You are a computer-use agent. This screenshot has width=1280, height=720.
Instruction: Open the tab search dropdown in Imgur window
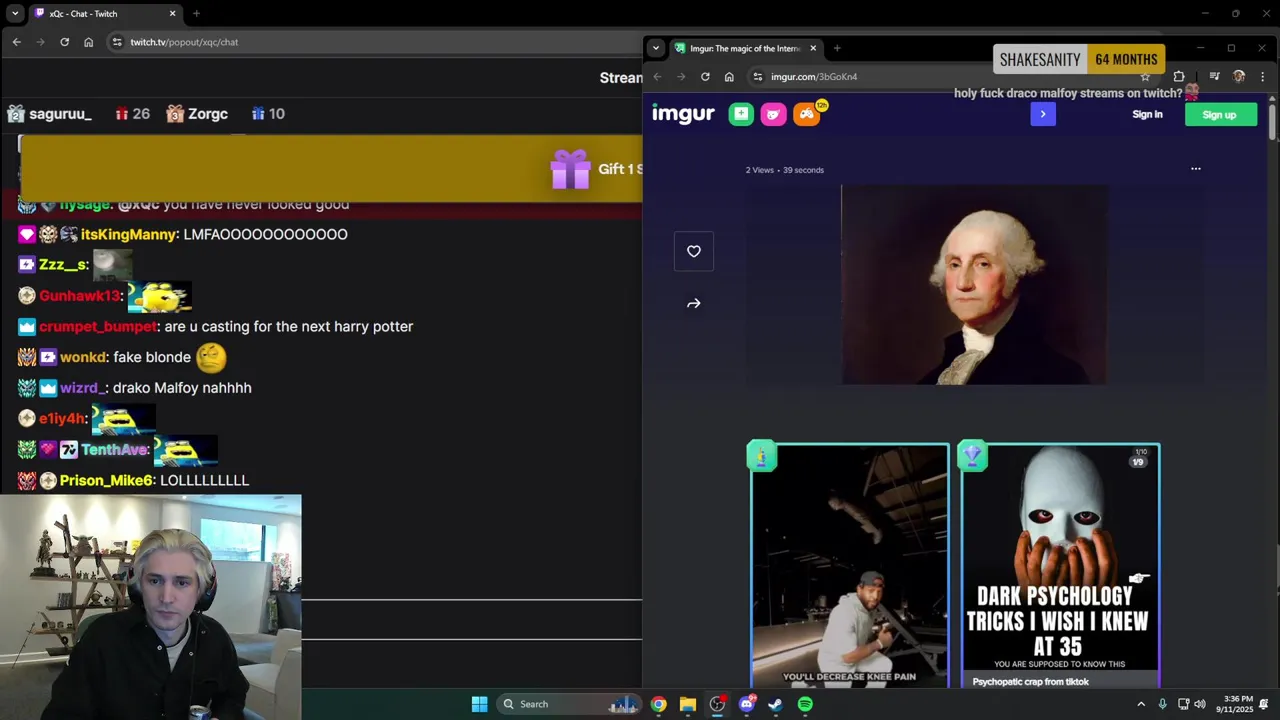pyautogui.click(x=655, y=48)
